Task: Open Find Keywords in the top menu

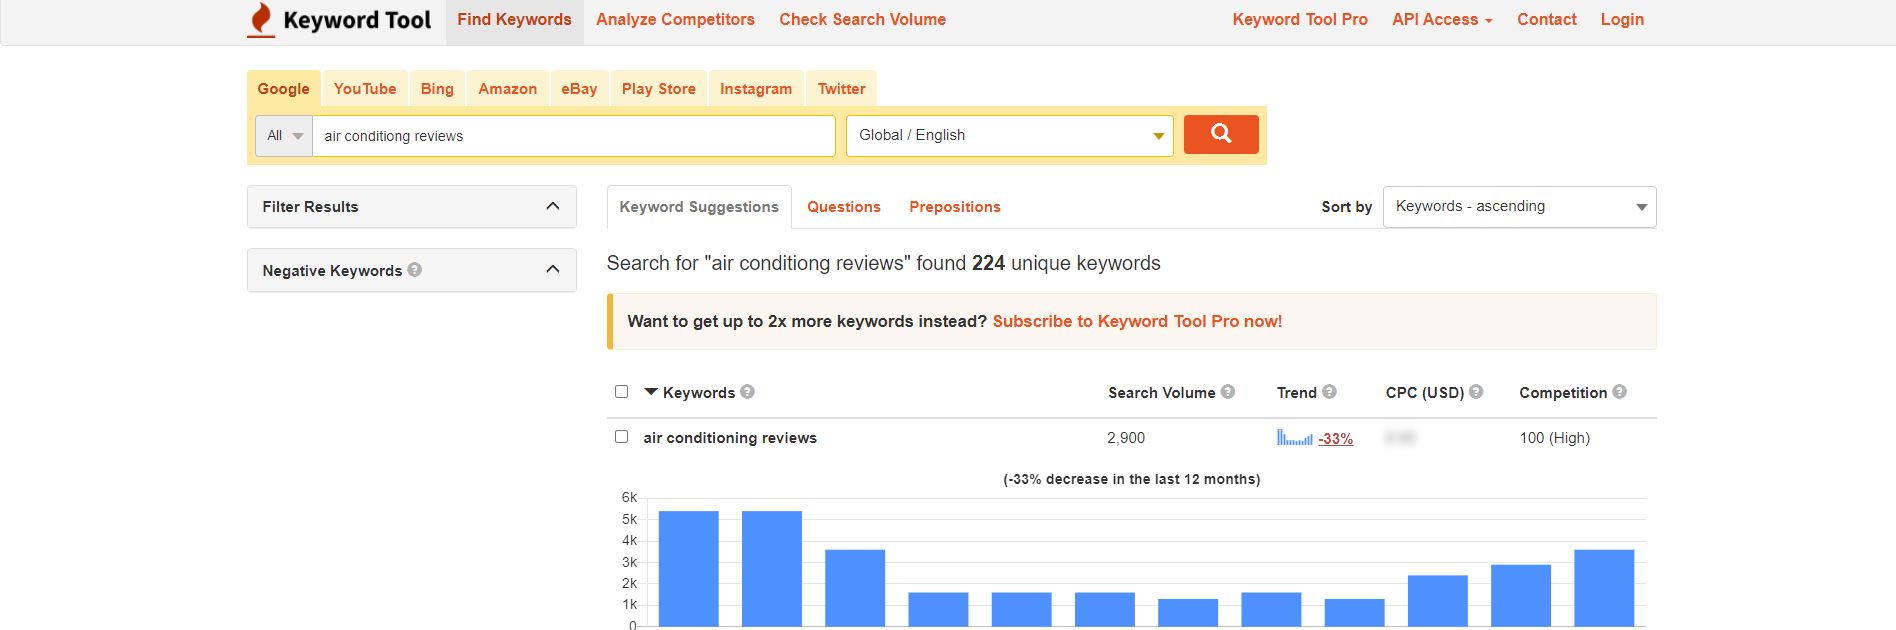Action: (x=514, y=20)
